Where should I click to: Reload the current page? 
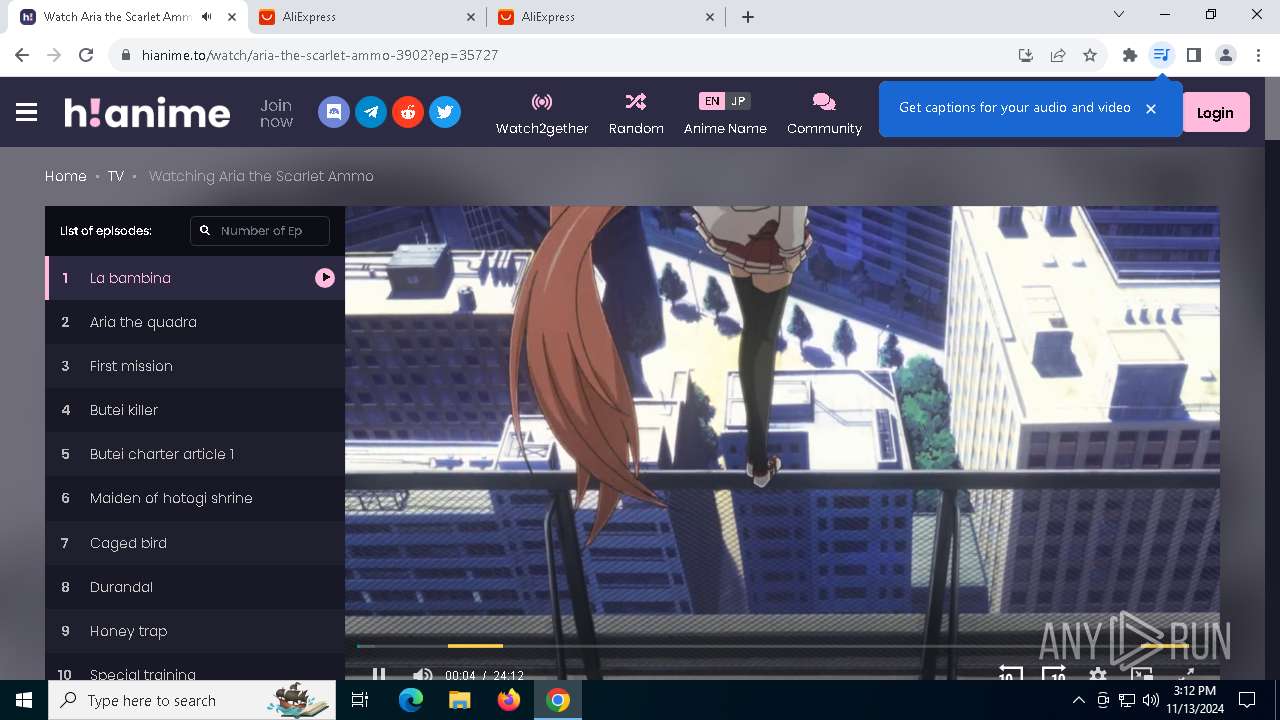pos(86,55)
